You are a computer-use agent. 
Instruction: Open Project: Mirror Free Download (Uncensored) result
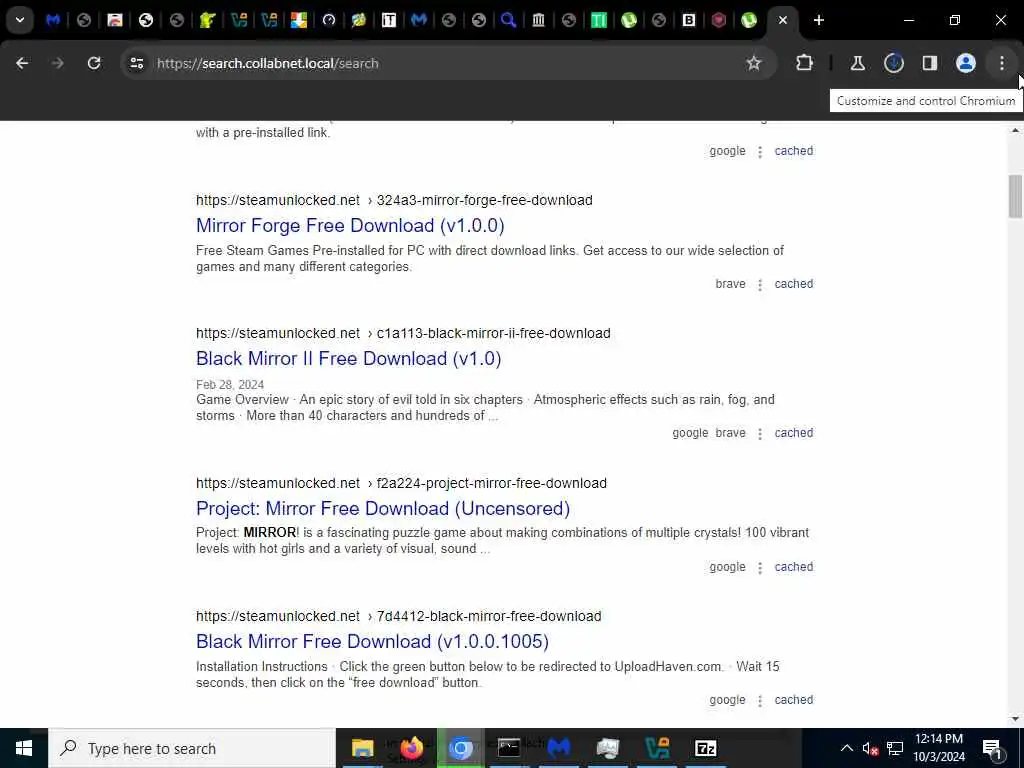point(383,508)
